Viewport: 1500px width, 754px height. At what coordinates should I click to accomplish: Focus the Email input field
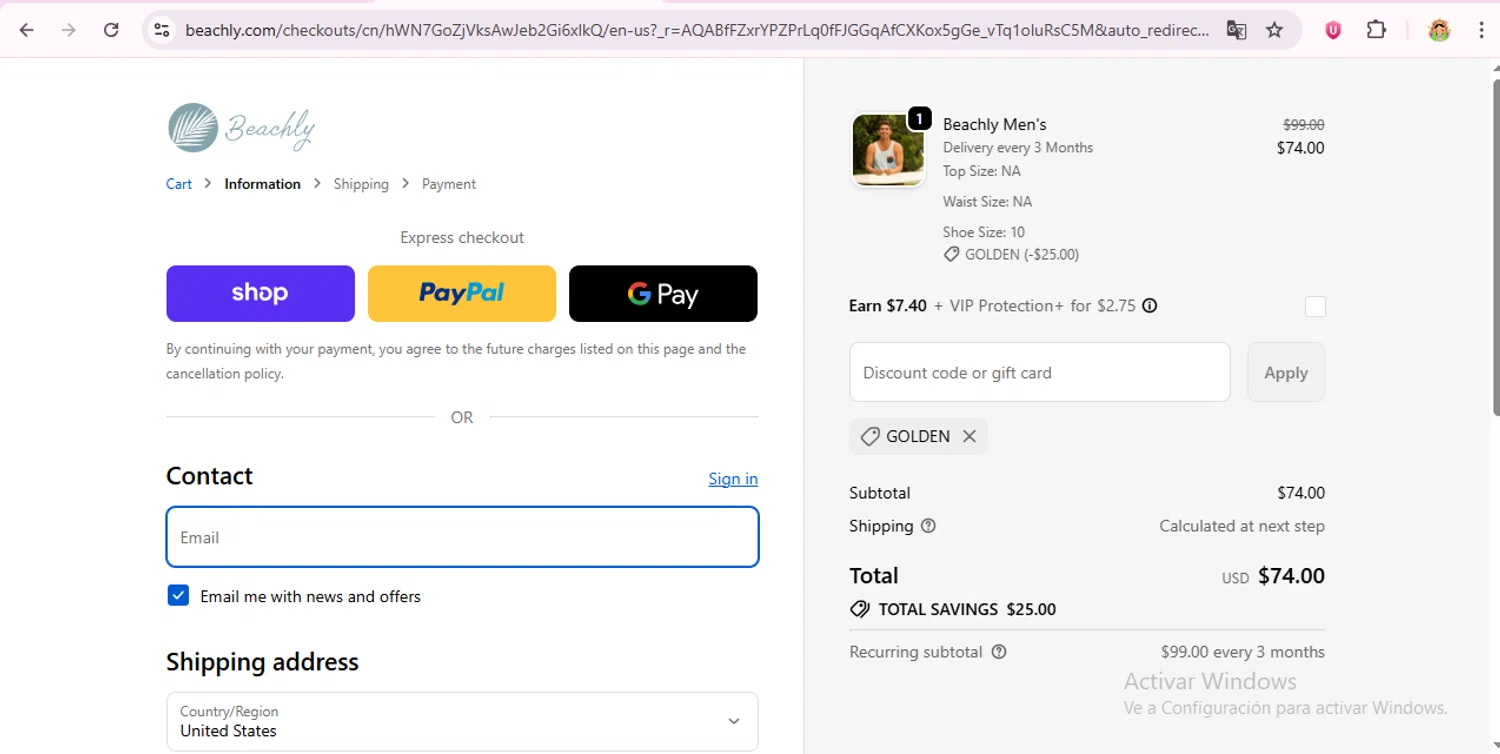coord(462,537)
